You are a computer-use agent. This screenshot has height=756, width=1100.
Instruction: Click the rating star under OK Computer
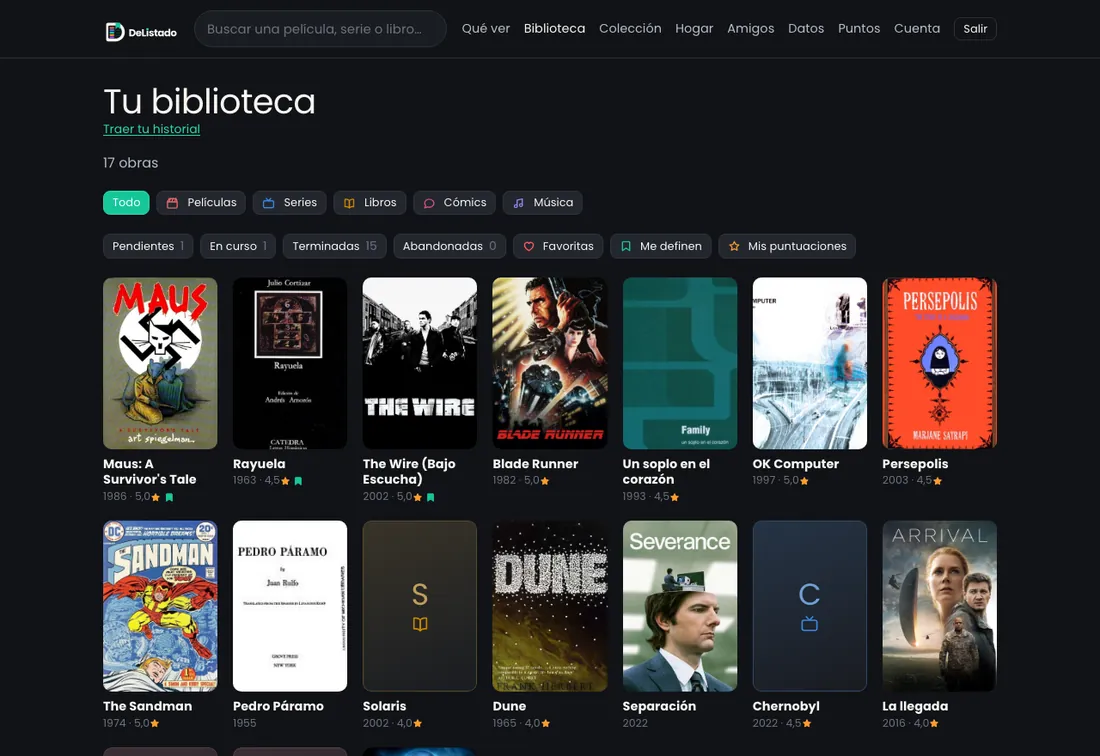pos(805,481)
